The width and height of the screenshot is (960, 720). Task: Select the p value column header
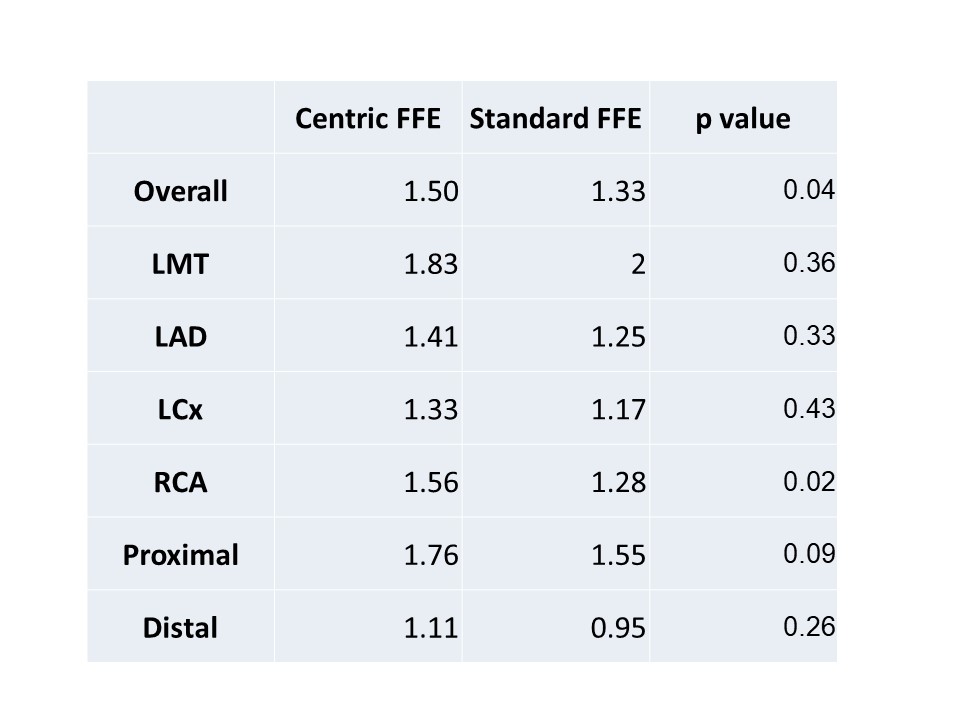tap(743, 119)
